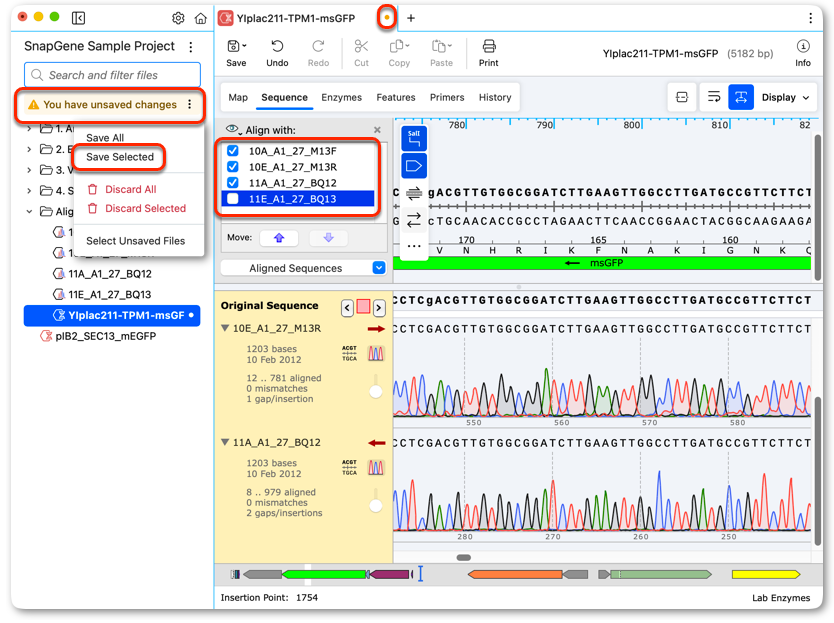Click the double-strand display icon
This screenshot has width=834, height=623.
point(414,193)
